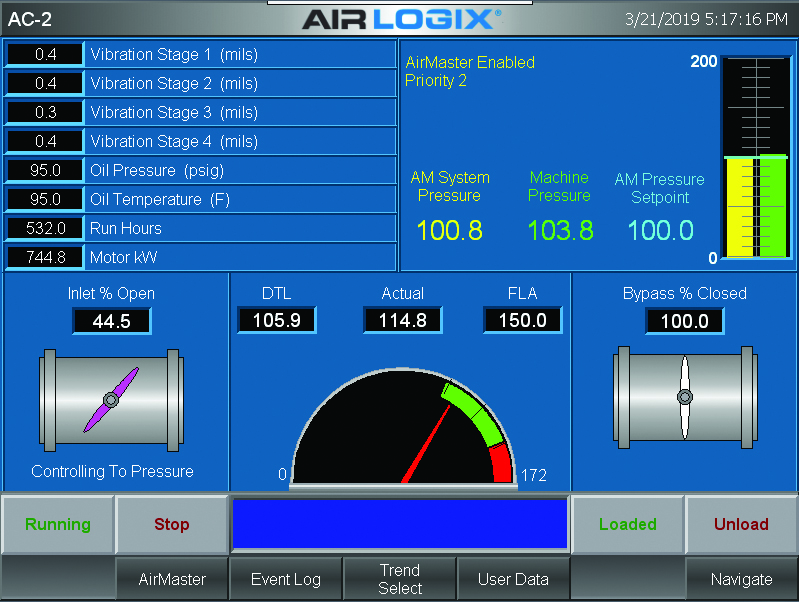Select the Inlet % Open value 44.5
799x602 pixels.
pos(112,321)
